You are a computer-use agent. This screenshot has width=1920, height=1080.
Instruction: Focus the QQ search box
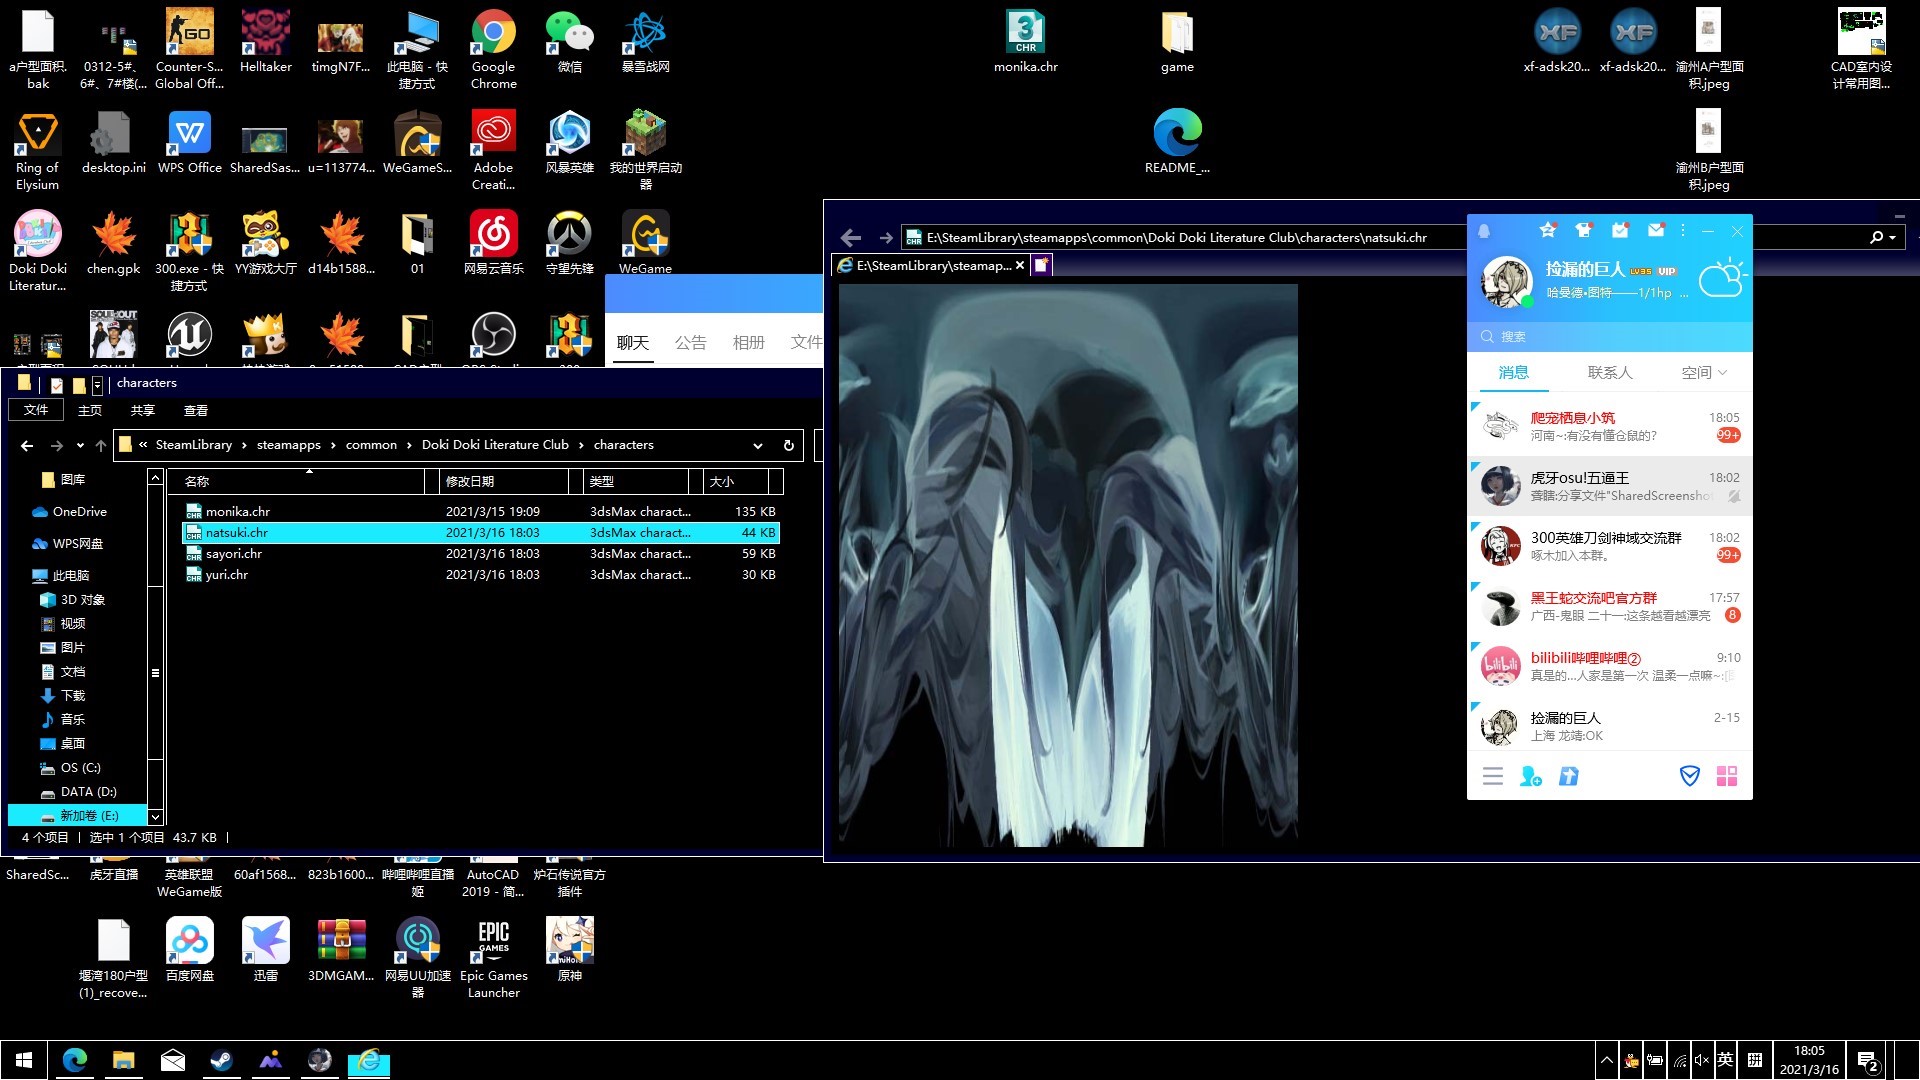[x=1610, y=337]
